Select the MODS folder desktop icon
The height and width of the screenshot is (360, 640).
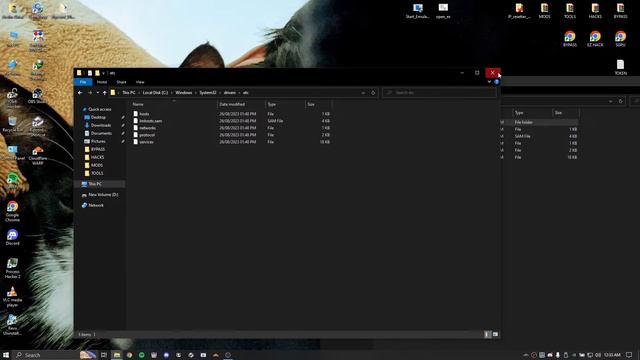[544, 11]
